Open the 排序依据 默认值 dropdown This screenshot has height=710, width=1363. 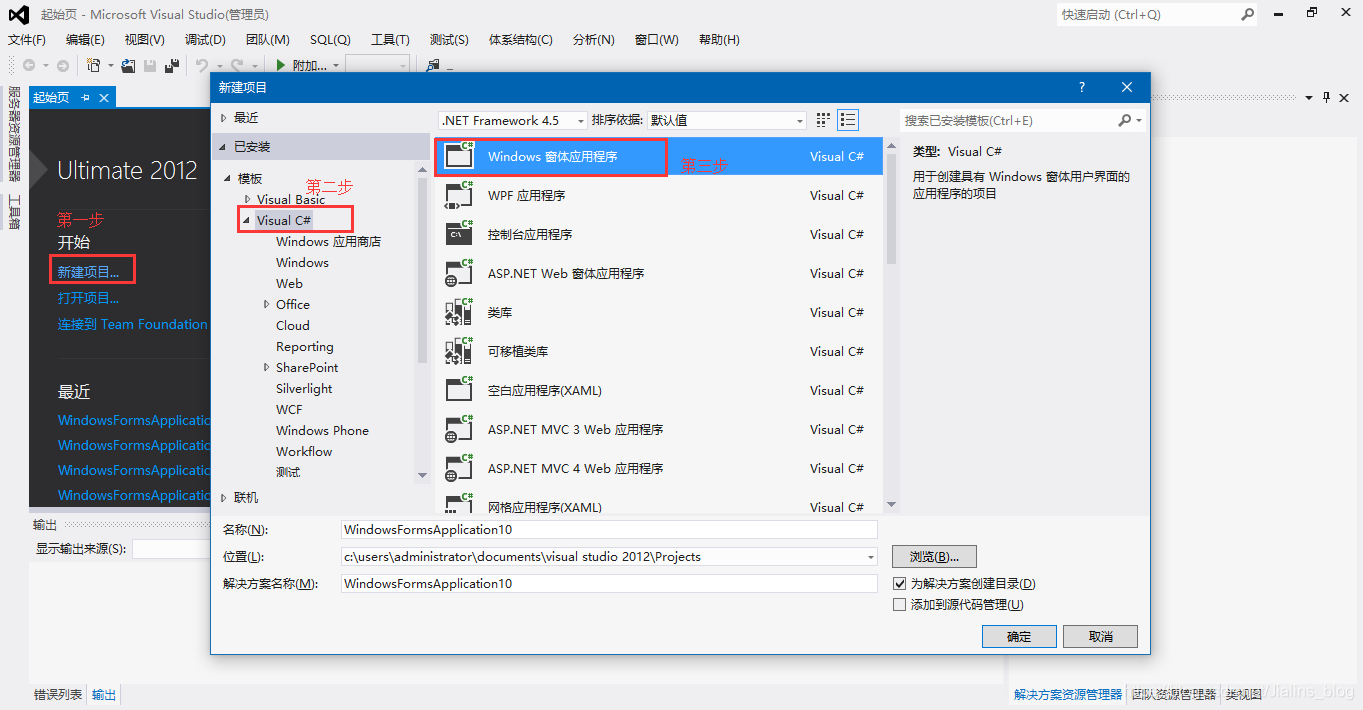coord(727,120)
